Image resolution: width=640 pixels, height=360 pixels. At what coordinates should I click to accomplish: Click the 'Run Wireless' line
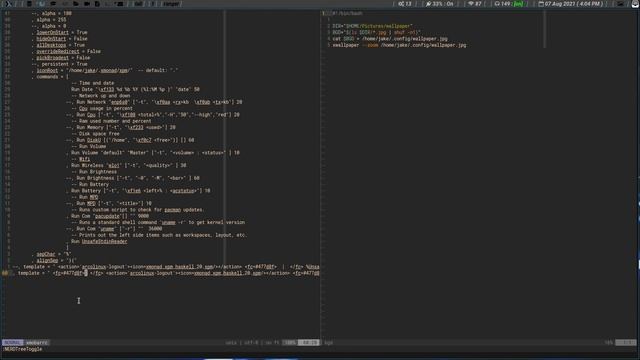[x=126, y=165]
